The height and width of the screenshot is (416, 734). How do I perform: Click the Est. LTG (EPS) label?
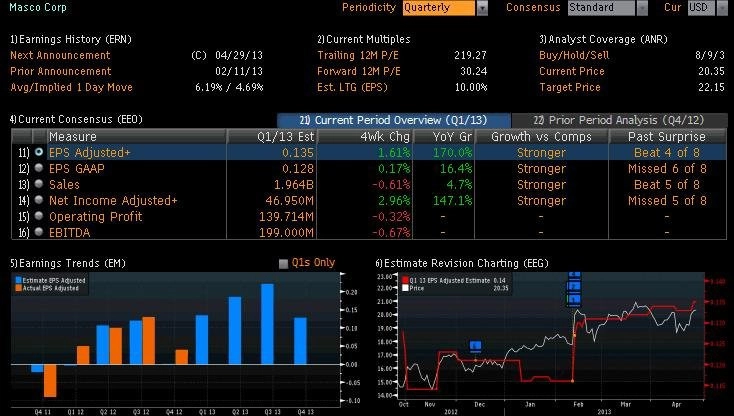pyautogui.click(x=352, y=87)
